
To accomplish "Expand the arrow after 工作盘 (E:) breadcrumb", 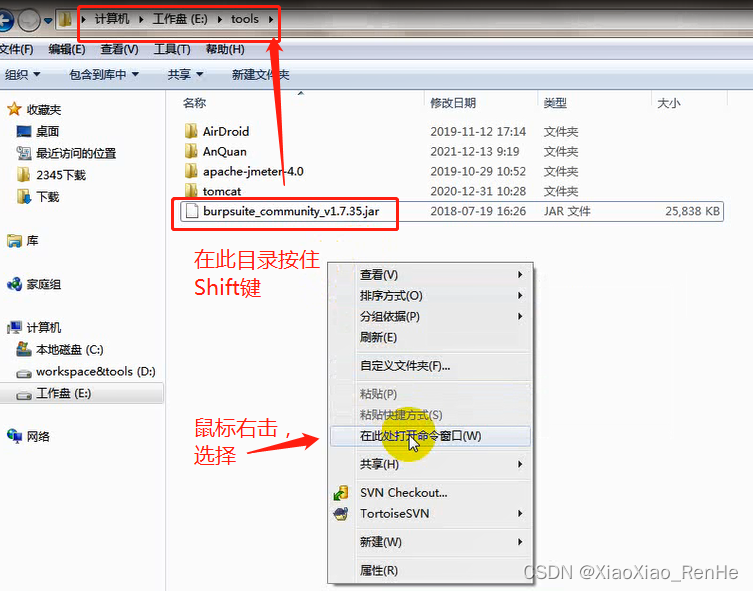I will click(220, 20).
